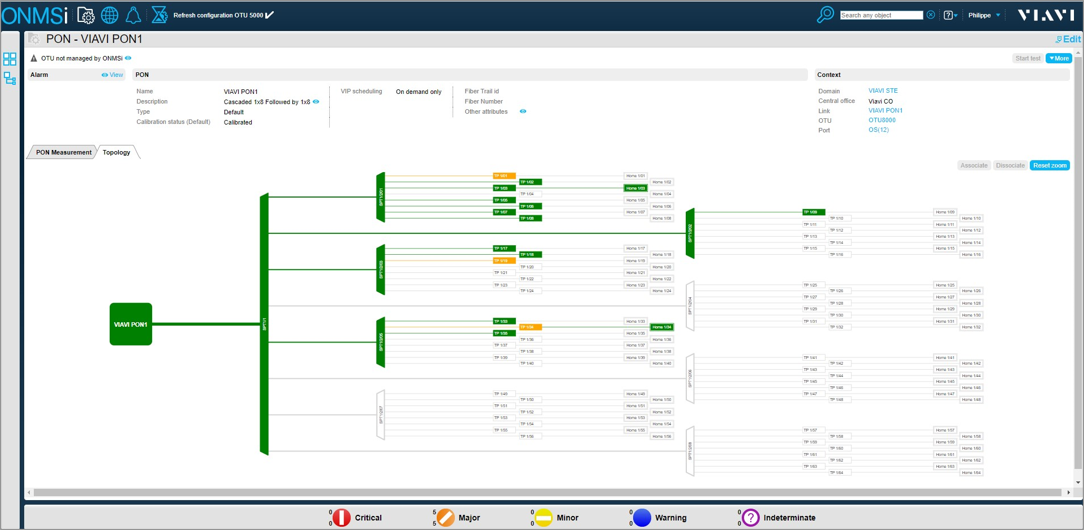Open the Philippe user dropdown
This screenshot has height=530, width=1084.
984,15
